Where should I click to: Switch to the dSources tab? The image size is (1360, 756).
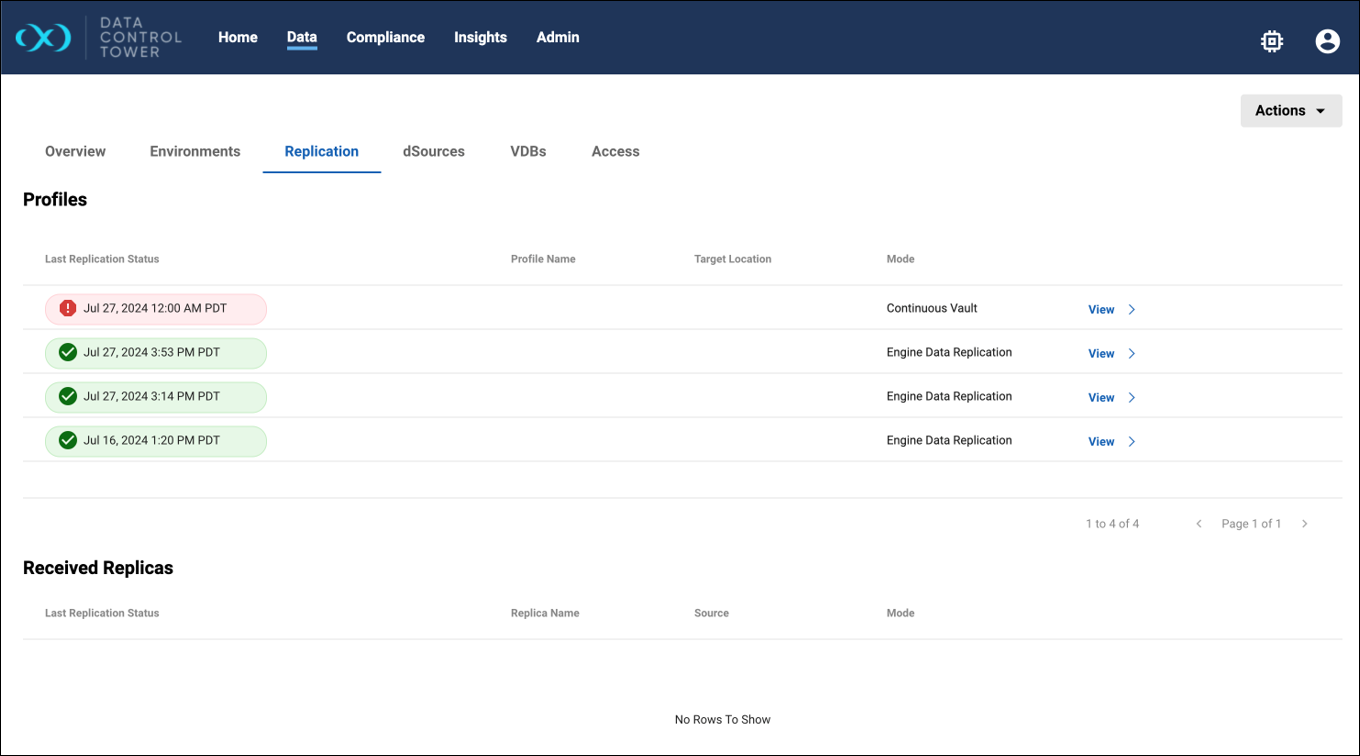(x=433, y=152)
